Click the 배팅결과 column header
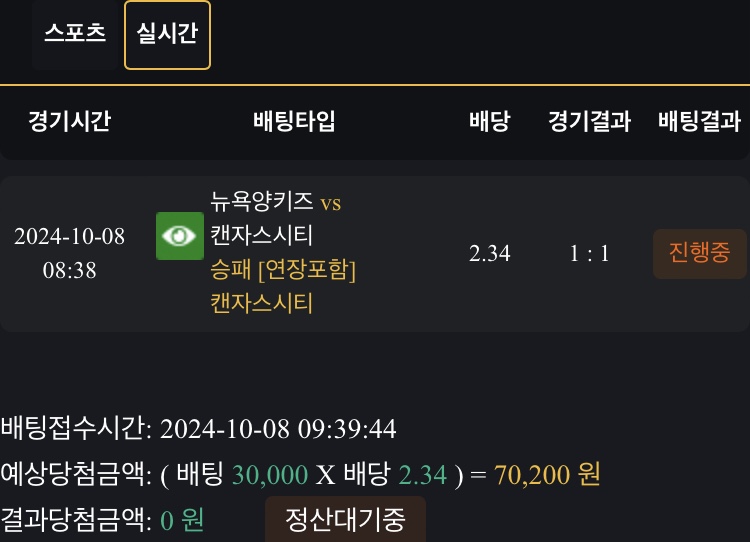Screen dimensions: 750x542 click(x=700, y=122)
